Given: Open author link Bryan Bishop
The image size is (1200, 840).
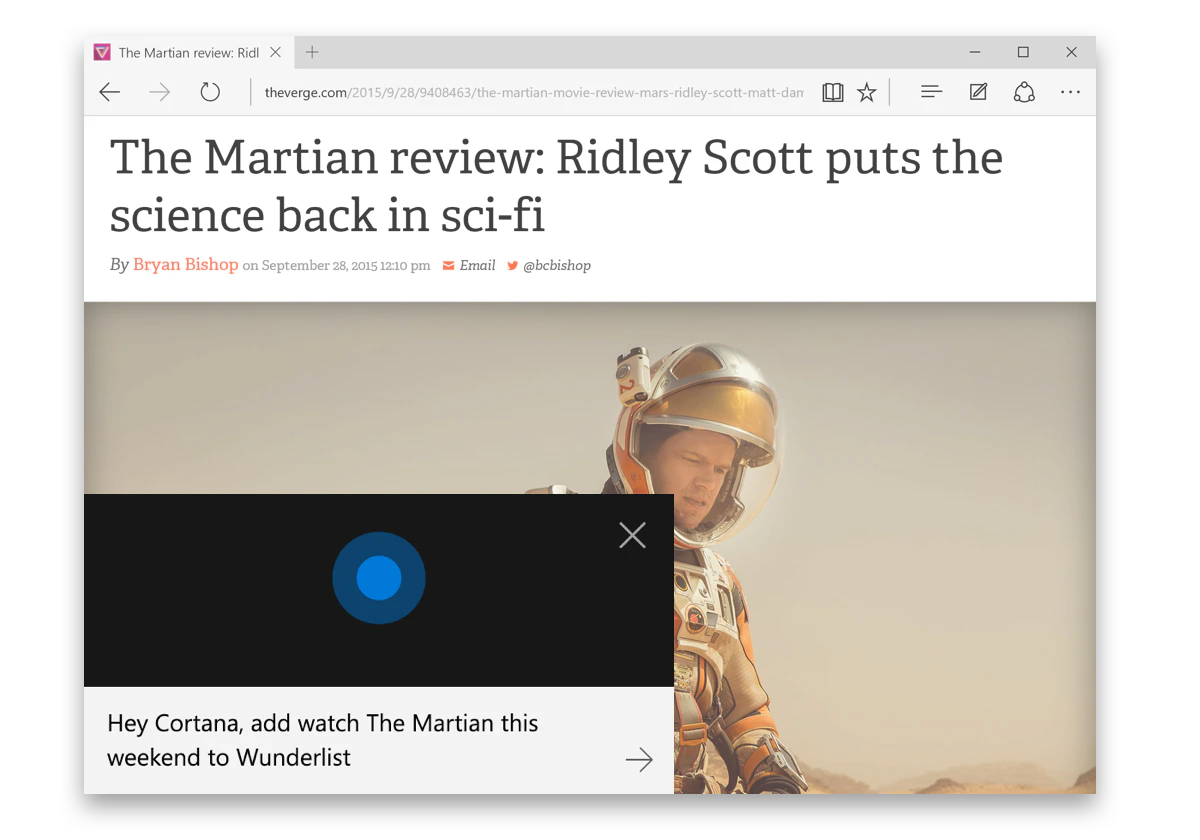Looking at the screenshot, I should point(186,264).
